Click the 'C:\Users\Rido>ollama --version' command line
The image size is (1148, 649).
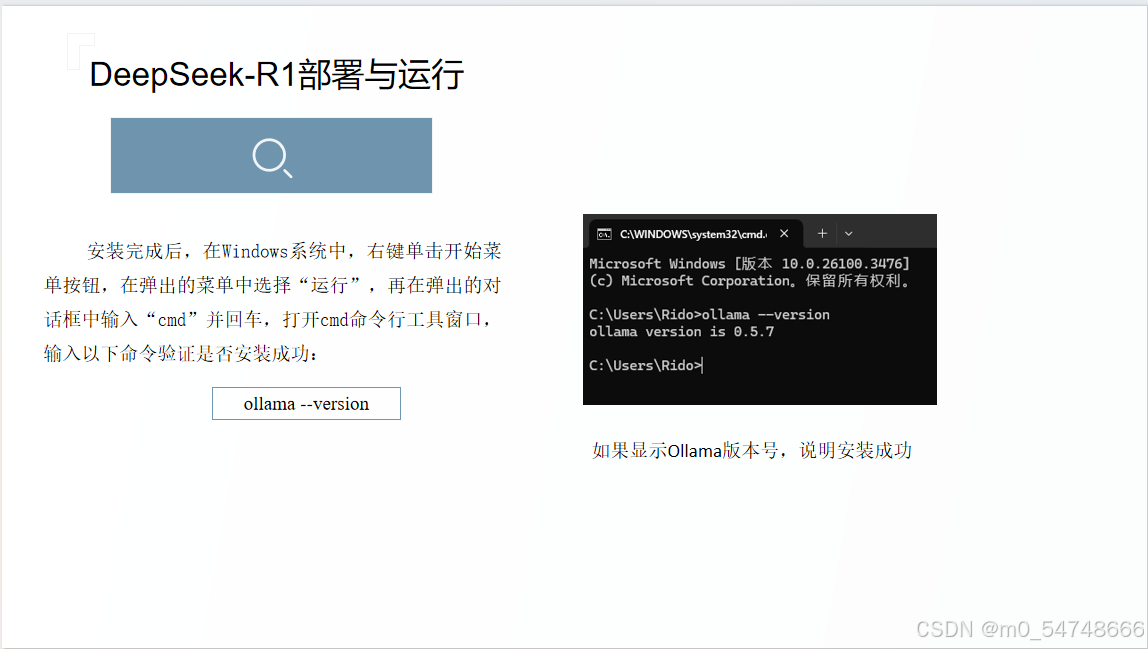709,315
